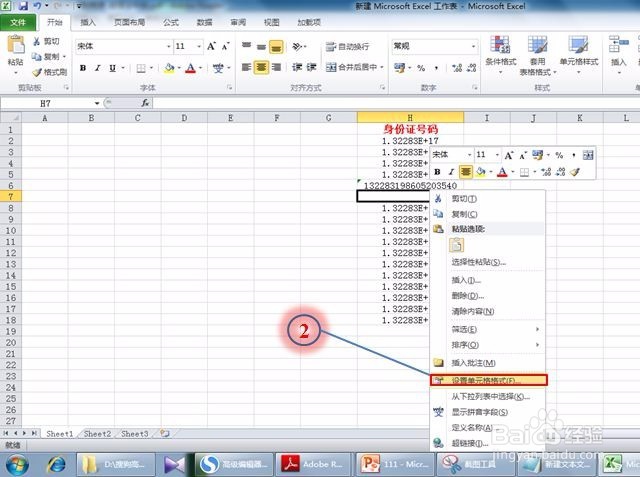
Task: Open Adobe Reader from the taskbar
Action: point(313,464)
